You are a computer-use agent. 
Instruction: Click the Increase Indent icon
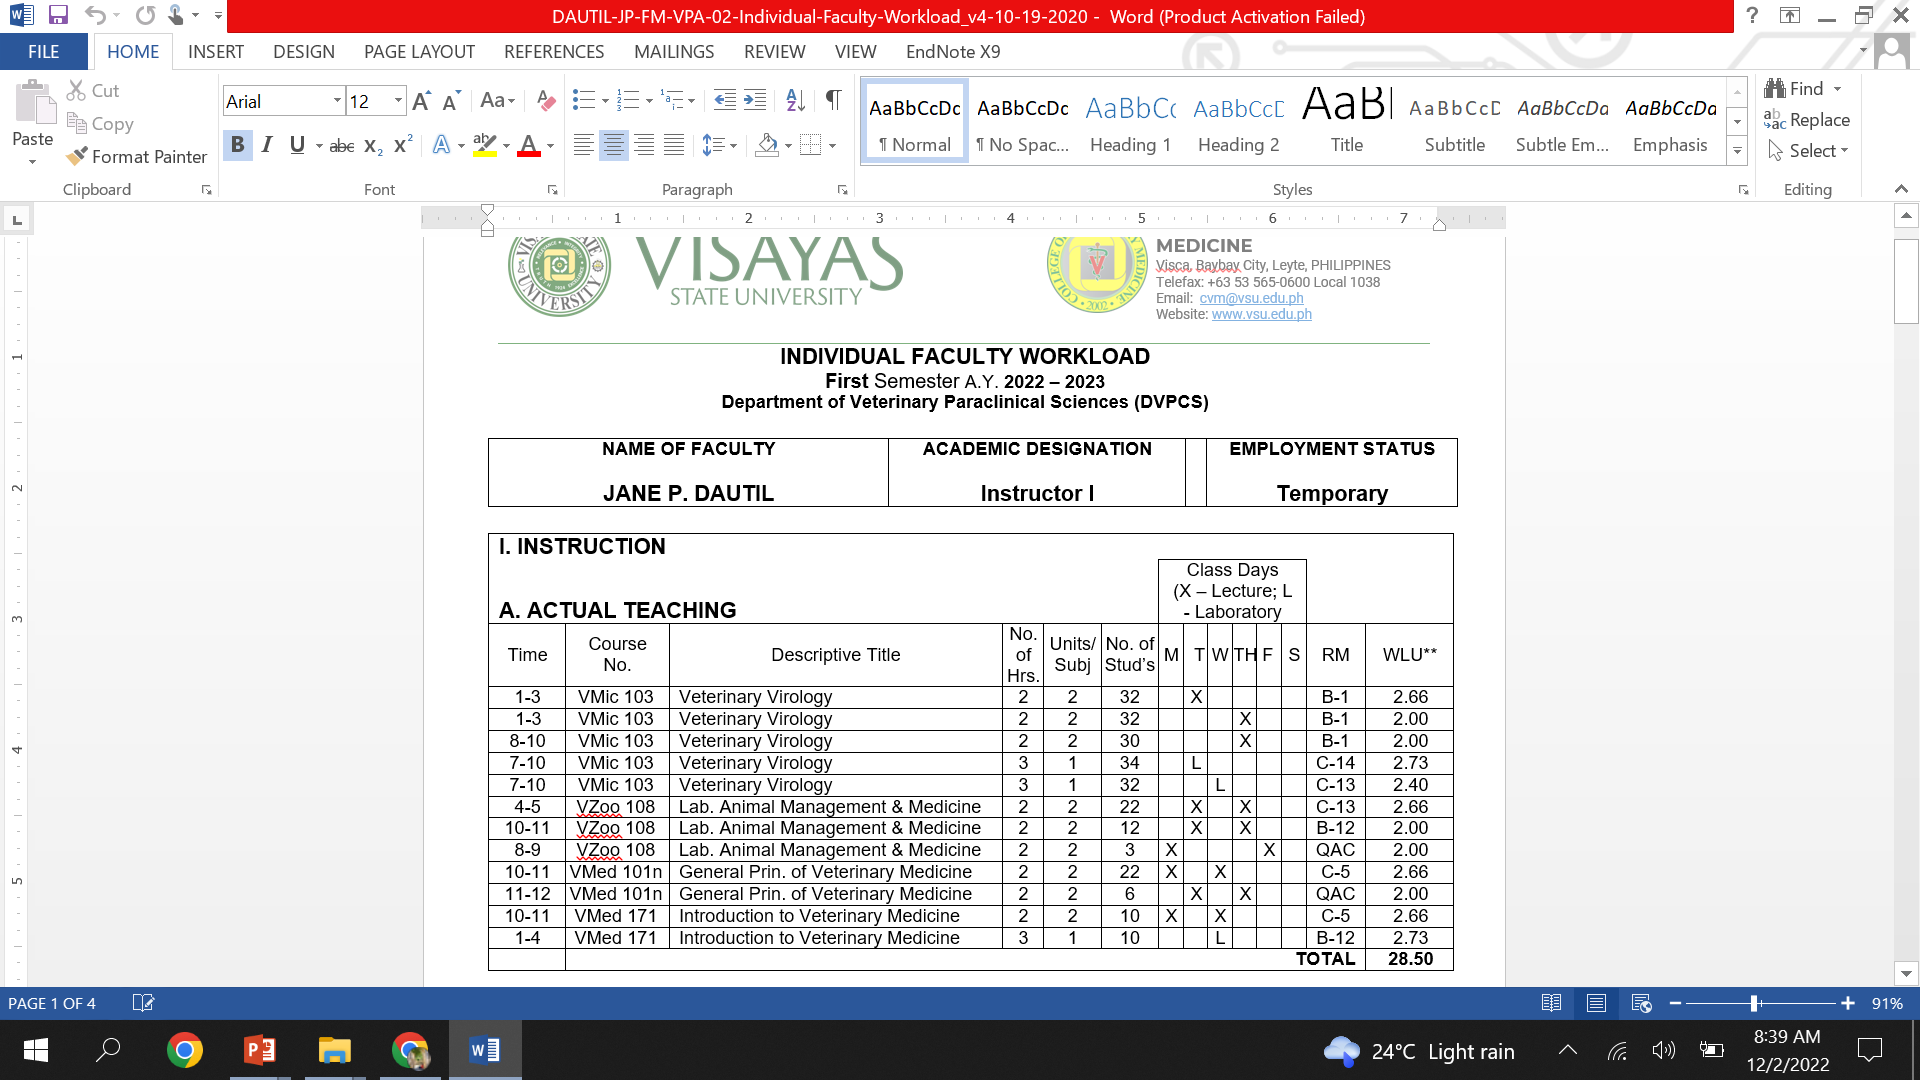(x=756, y=100)
